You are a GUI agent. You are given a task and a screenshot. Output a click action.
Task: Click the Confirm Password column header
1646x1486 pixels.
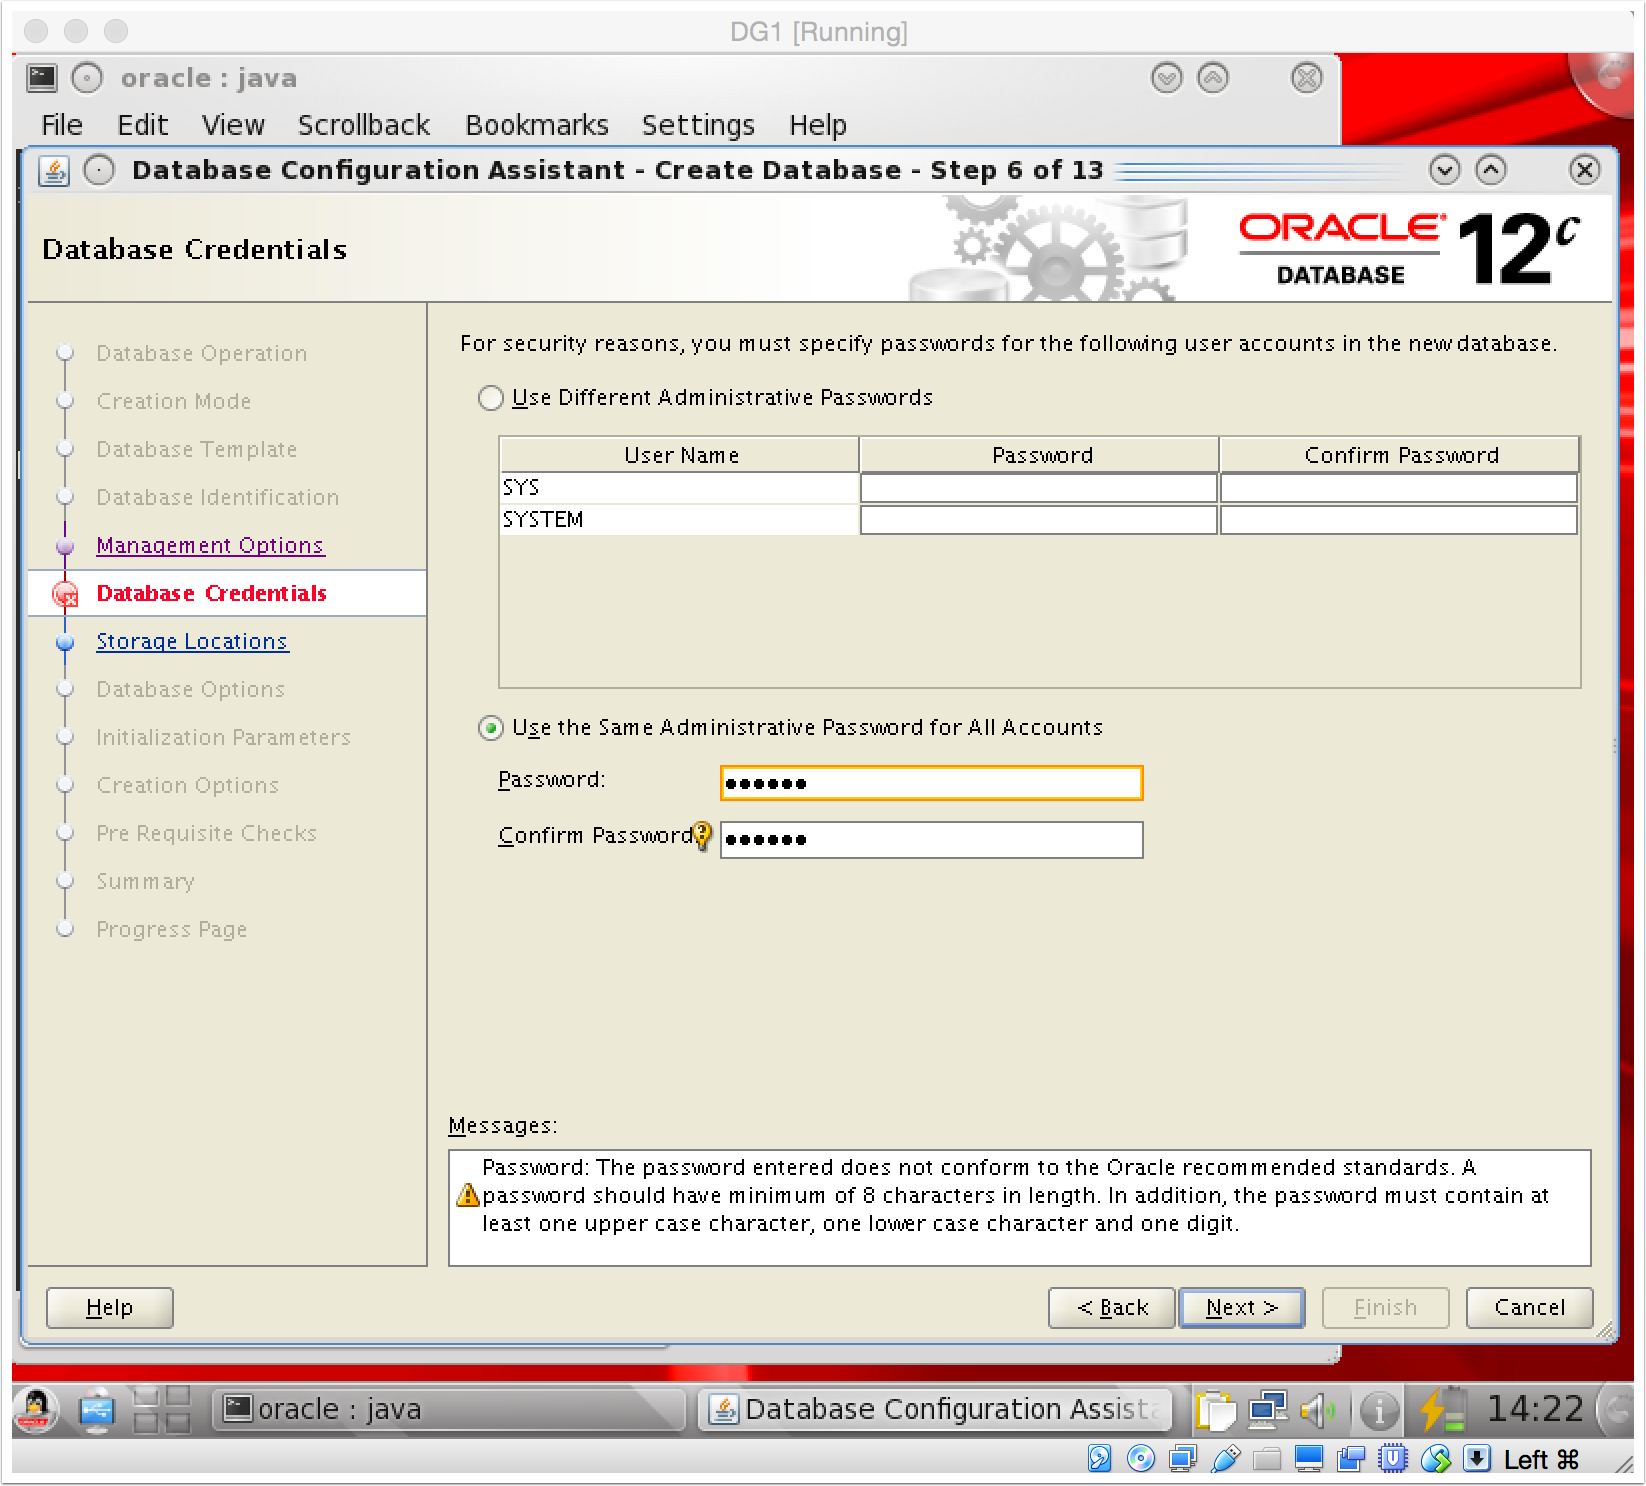(x=1400, y=455)
